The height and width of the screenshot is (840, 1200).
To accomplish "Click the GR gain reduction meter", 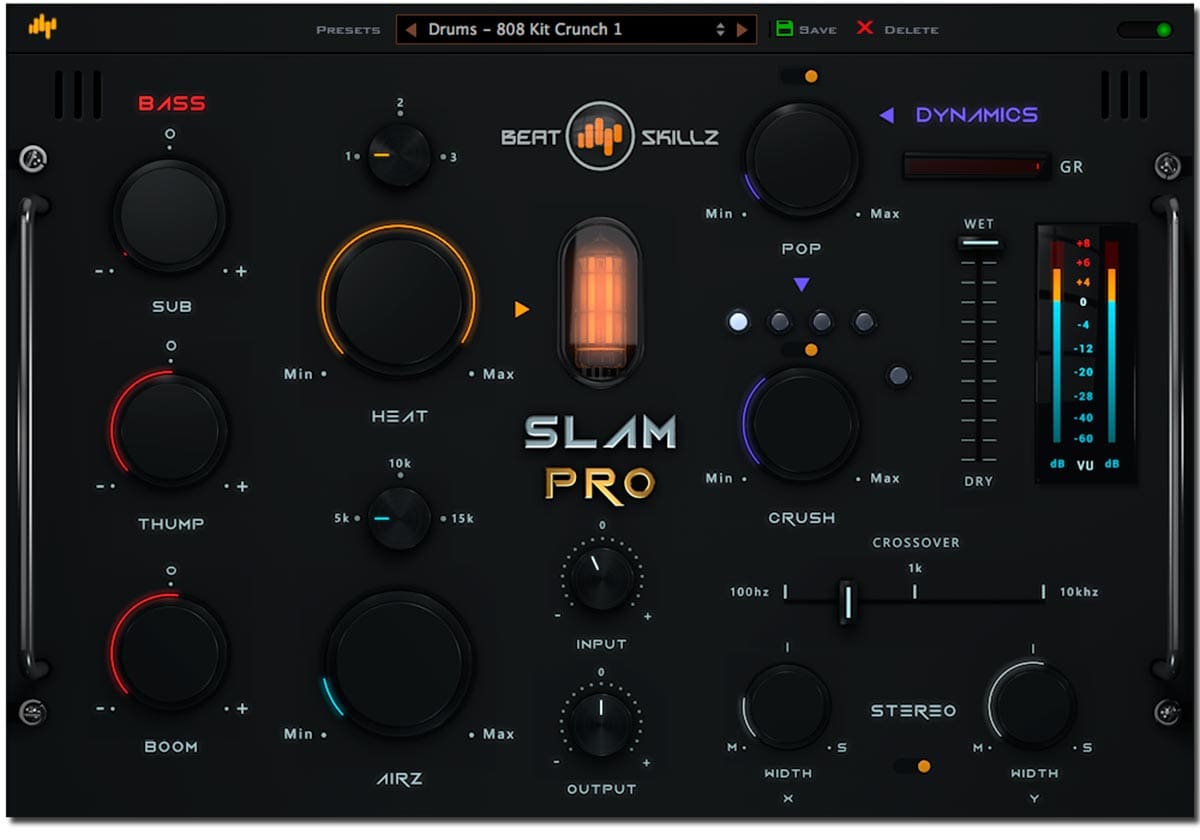I will tap(976, 166).
